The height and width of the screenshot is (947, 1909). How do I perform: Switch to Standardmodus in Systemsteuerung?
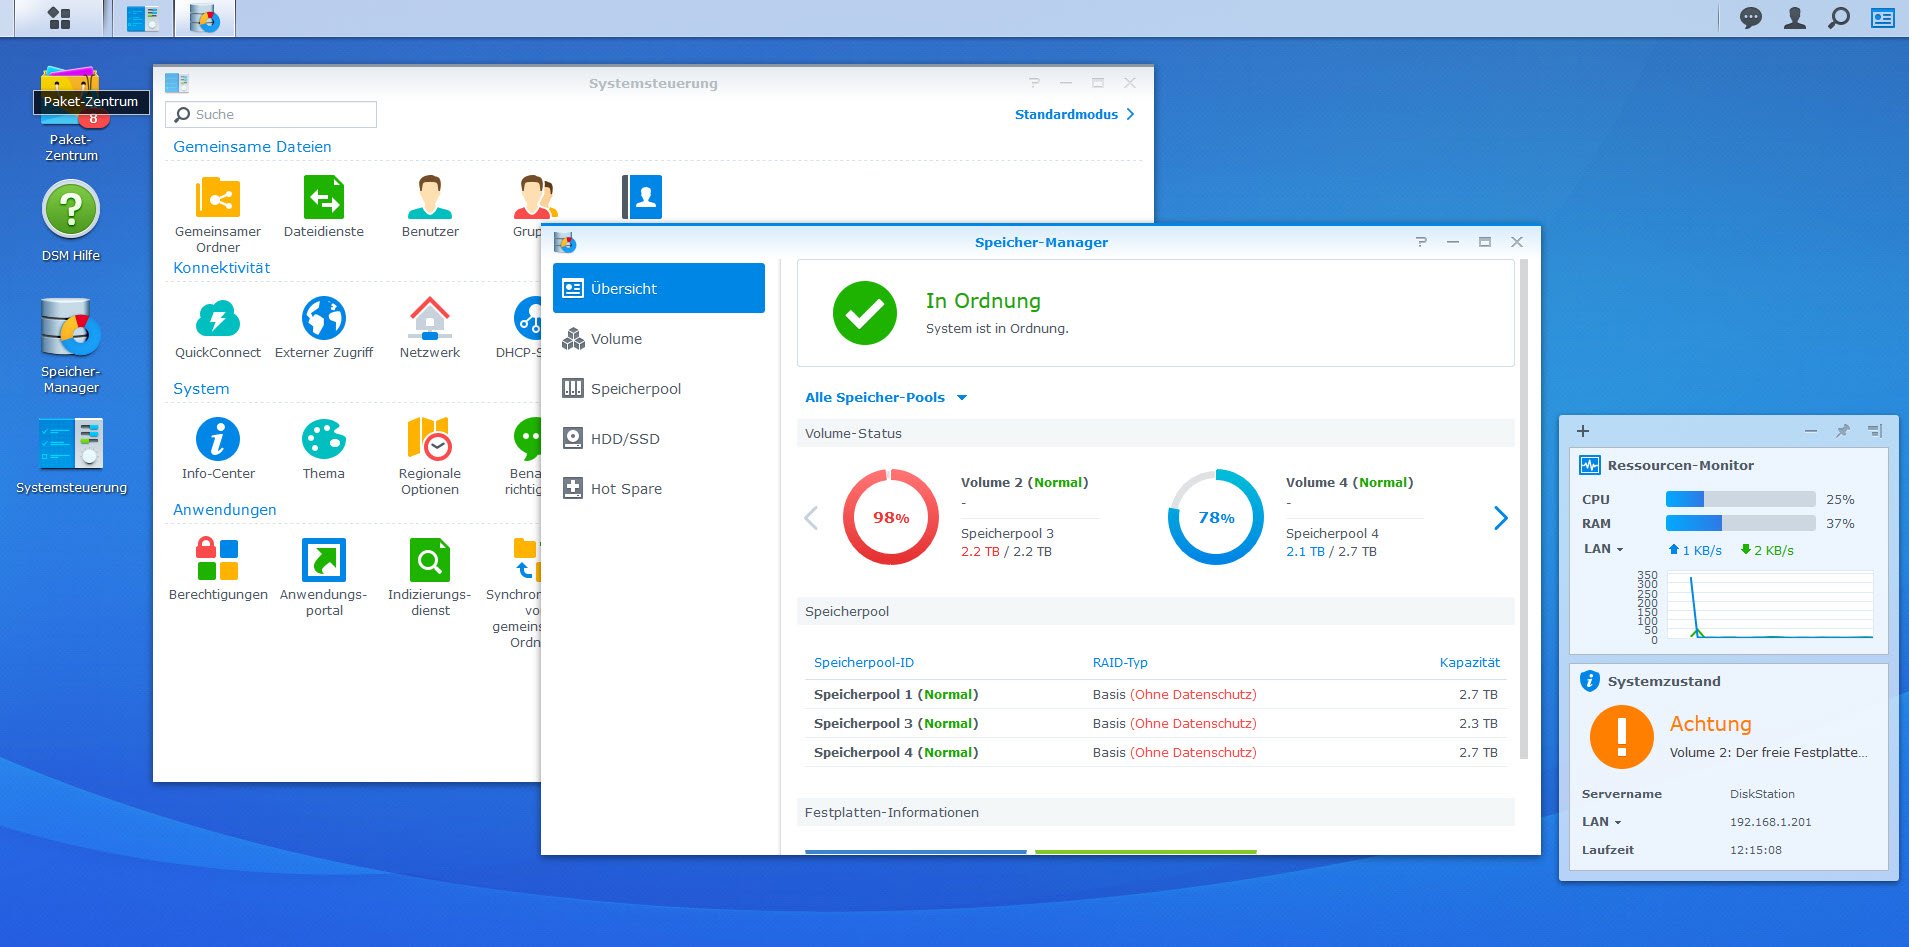[1075, 114]
